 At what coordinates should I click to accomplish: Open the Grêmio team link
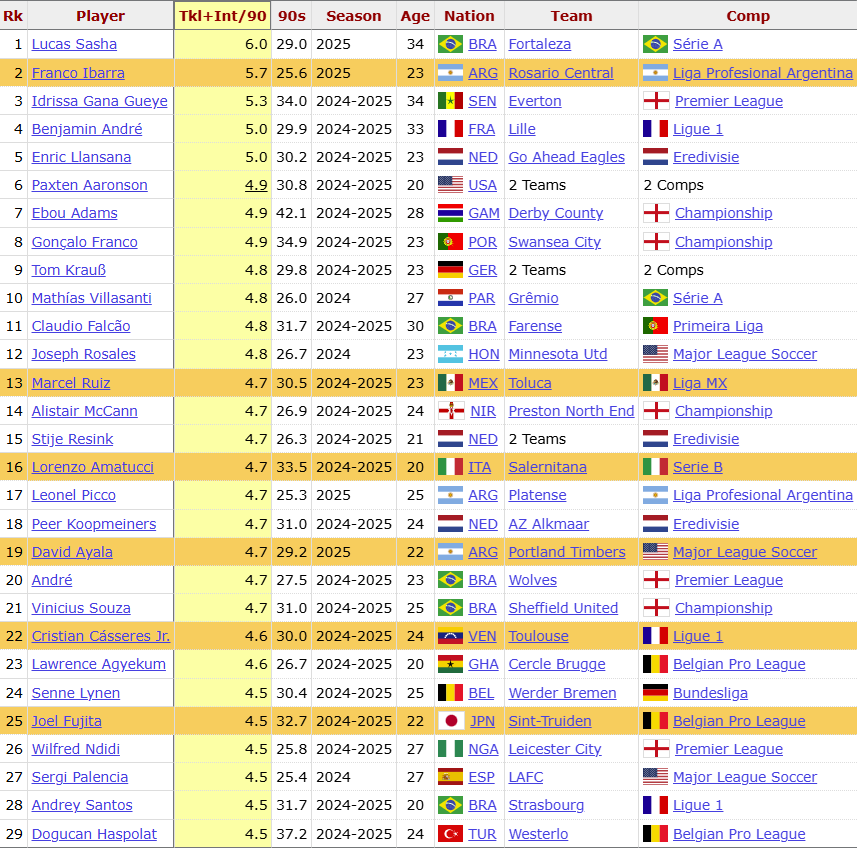533,298
